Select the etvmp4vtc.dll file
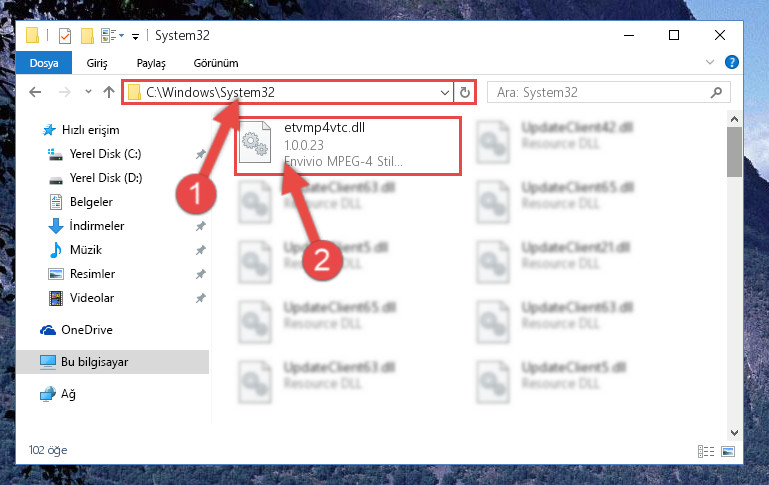769x485 pixels. tap(348, 145)
